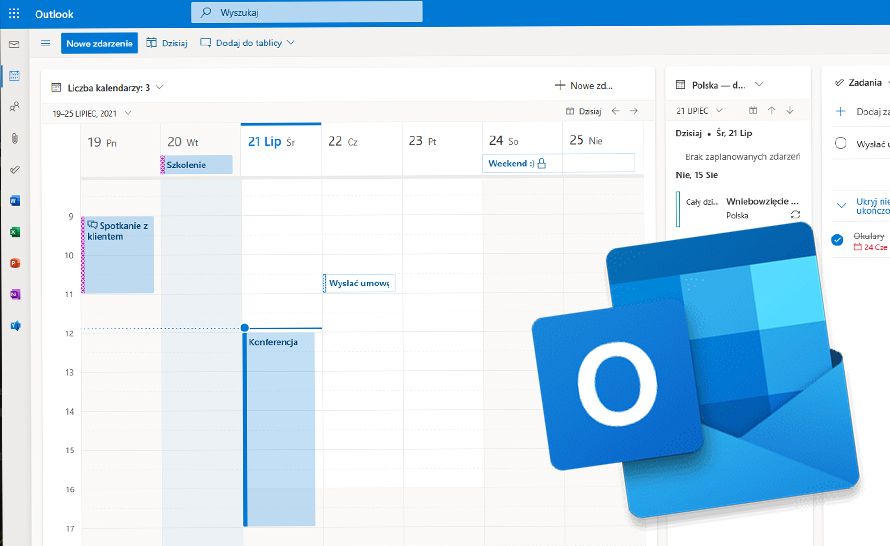Click the plus icon to add task
The height and width of the screenshot is (546, 890).
point(841,111)
